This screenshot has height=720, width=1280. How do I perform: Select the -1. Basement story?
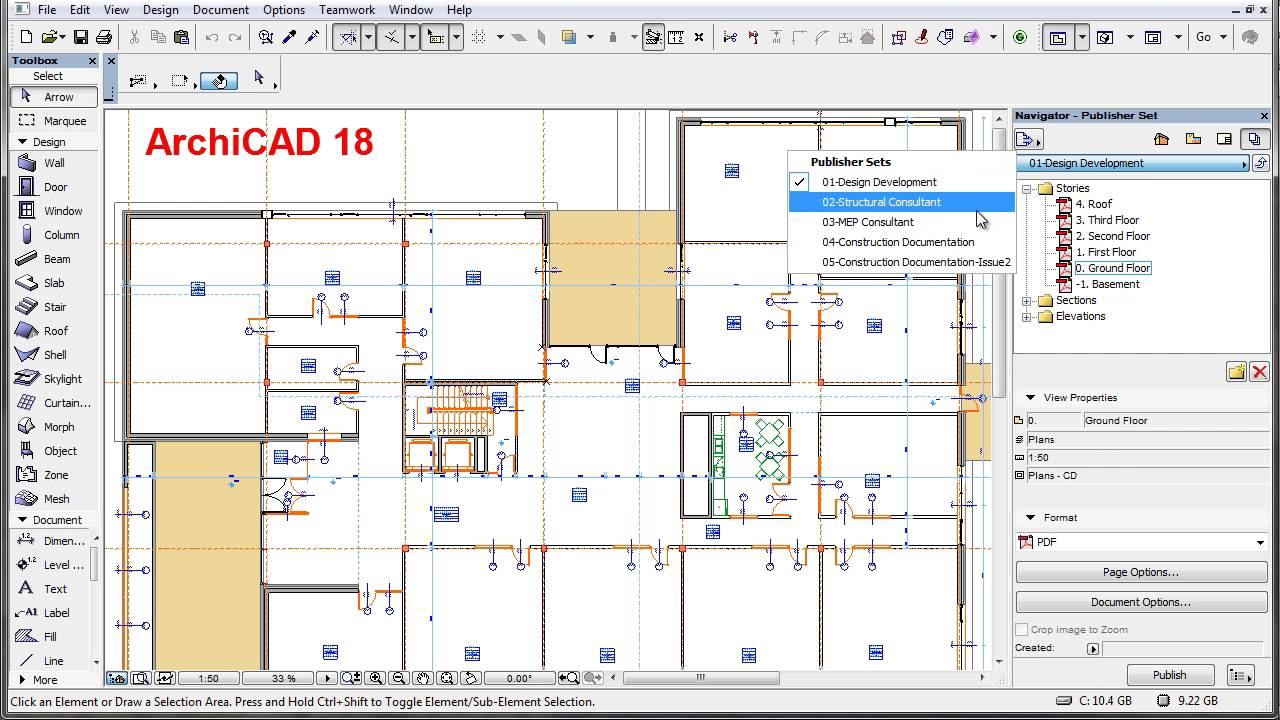point(1107,284)
